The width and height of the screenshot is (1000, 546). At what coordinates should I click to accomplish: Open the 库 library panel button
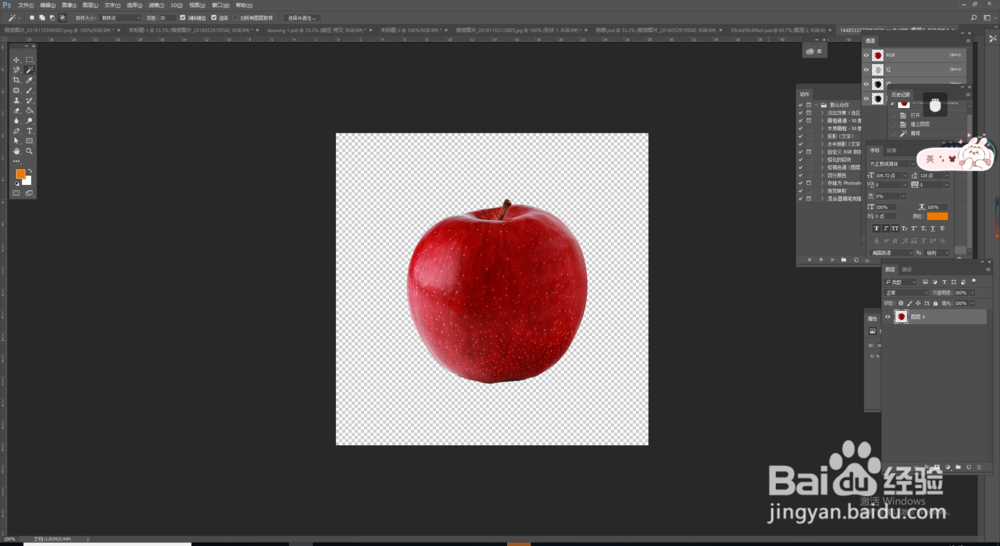(814, 51)
